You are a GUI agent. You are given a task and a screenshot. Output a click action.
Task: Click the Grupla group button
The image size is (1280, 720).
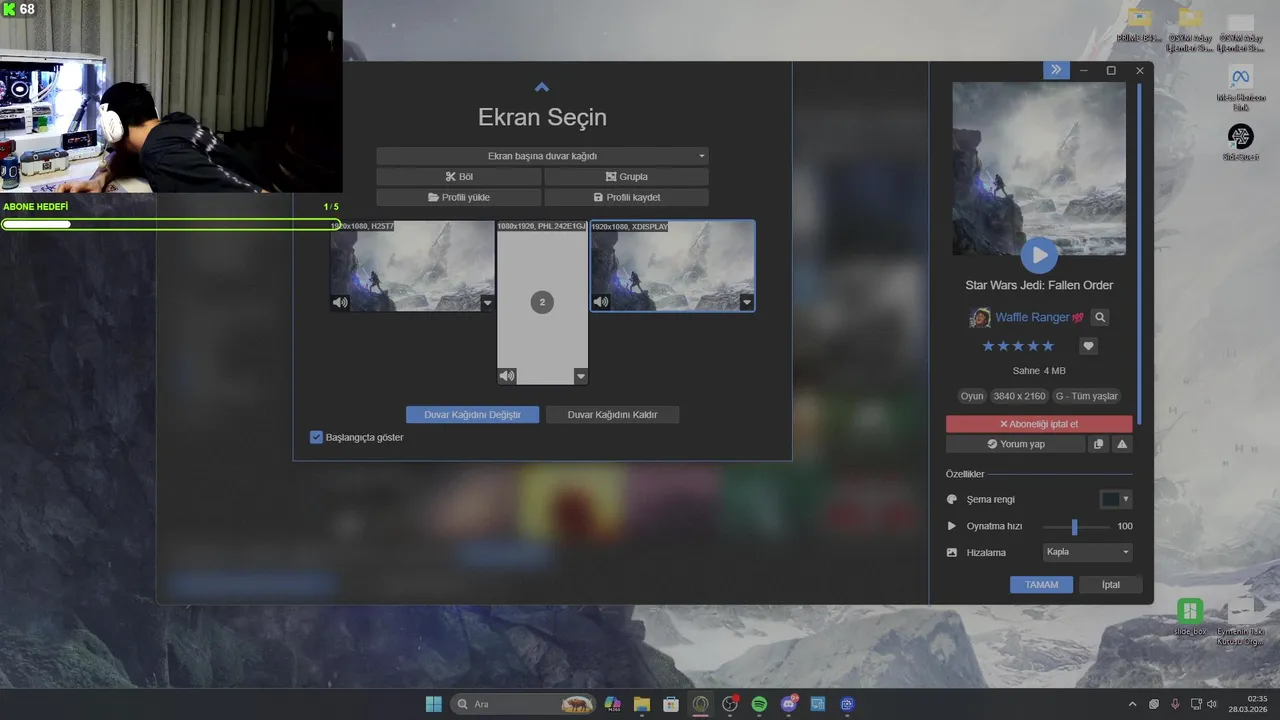pos(626,177)
